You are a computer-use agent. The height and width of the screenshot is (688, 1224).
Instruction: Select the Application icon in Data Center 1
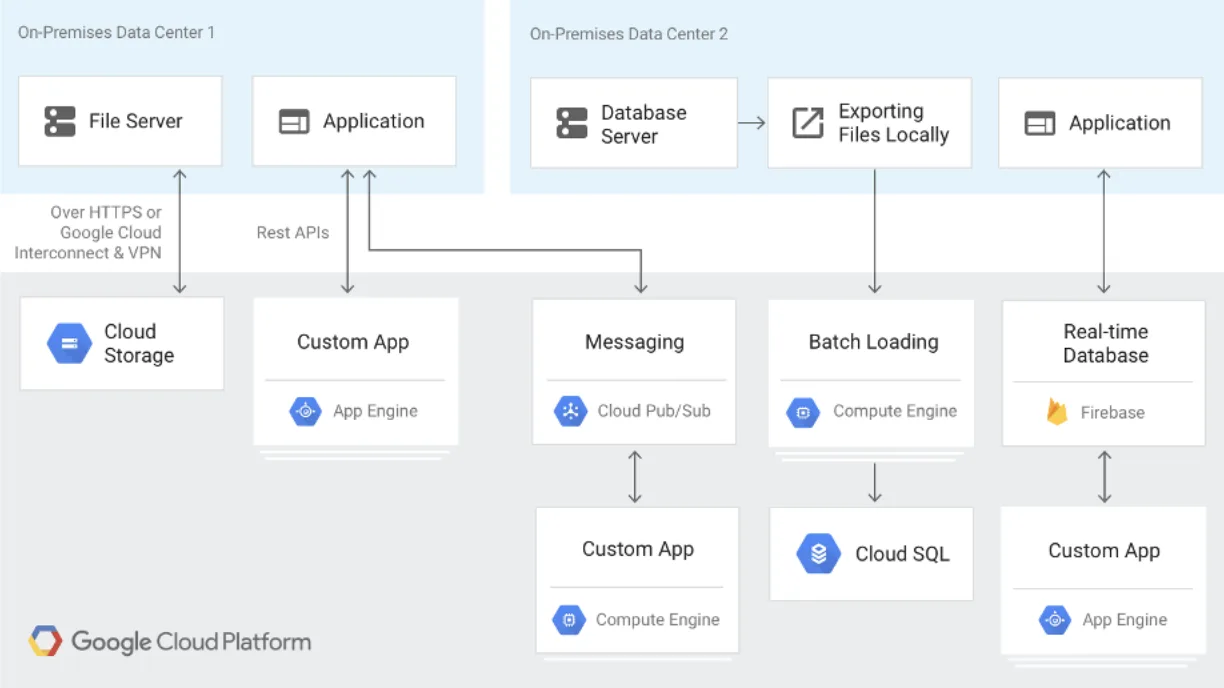pyautogui.click(x=294, y=122)
